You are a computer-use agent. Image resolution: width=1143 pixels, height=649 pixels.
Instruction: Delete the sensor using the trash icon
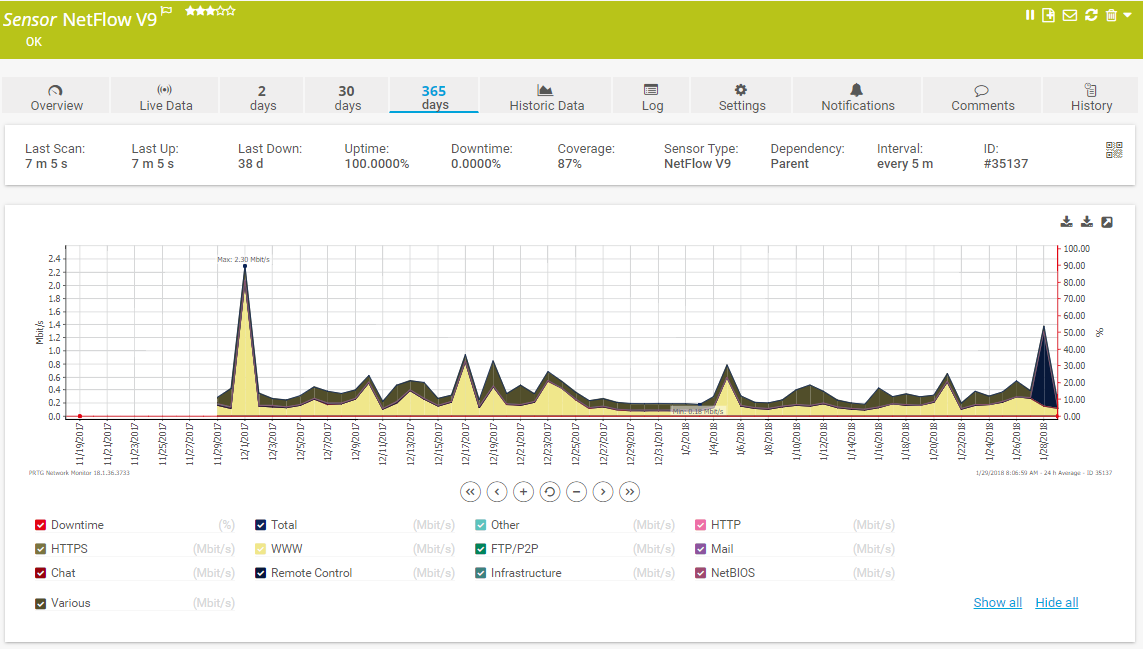coord(1111,15)
